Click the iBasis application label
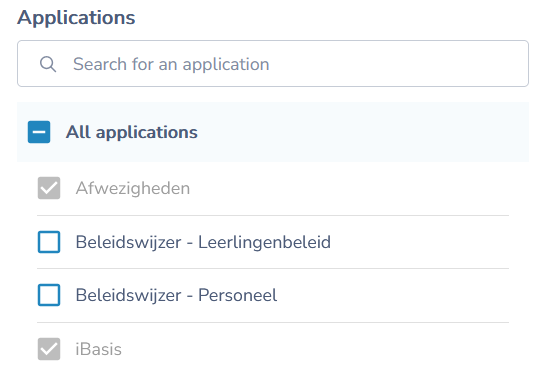The image size is (533, 365). coord(99,349)
